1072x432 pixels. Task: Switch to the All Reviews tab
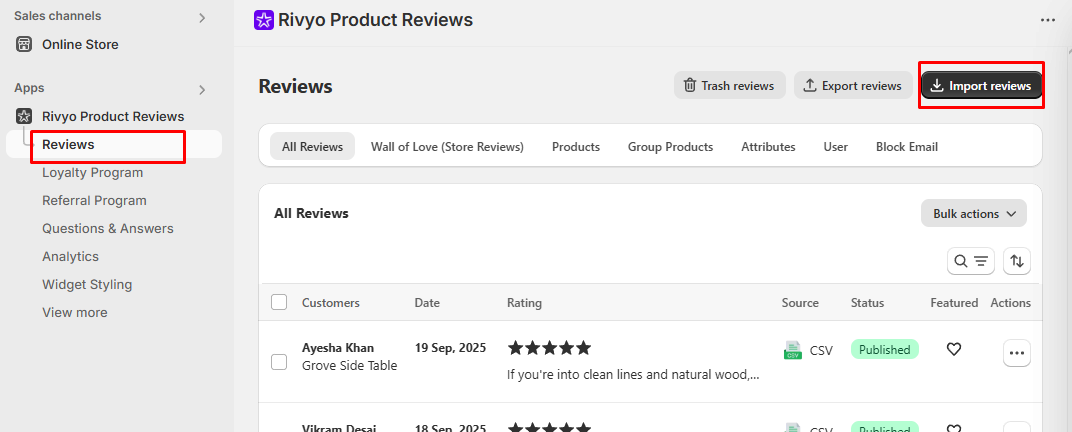pyautogui.click(x=312, y=146)
